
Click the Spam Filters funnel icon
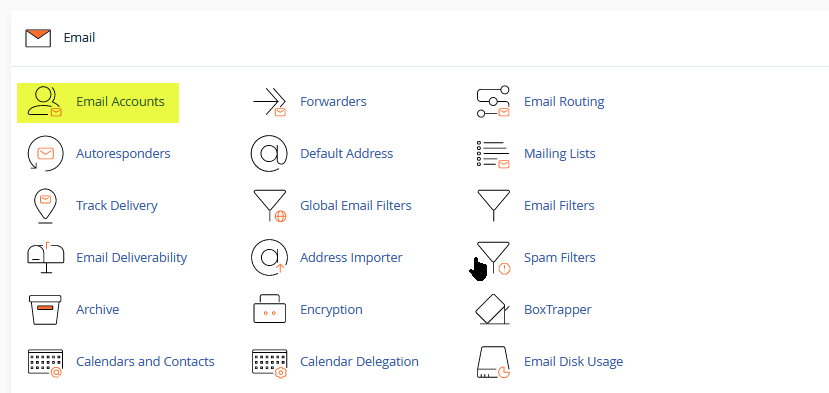493,258
